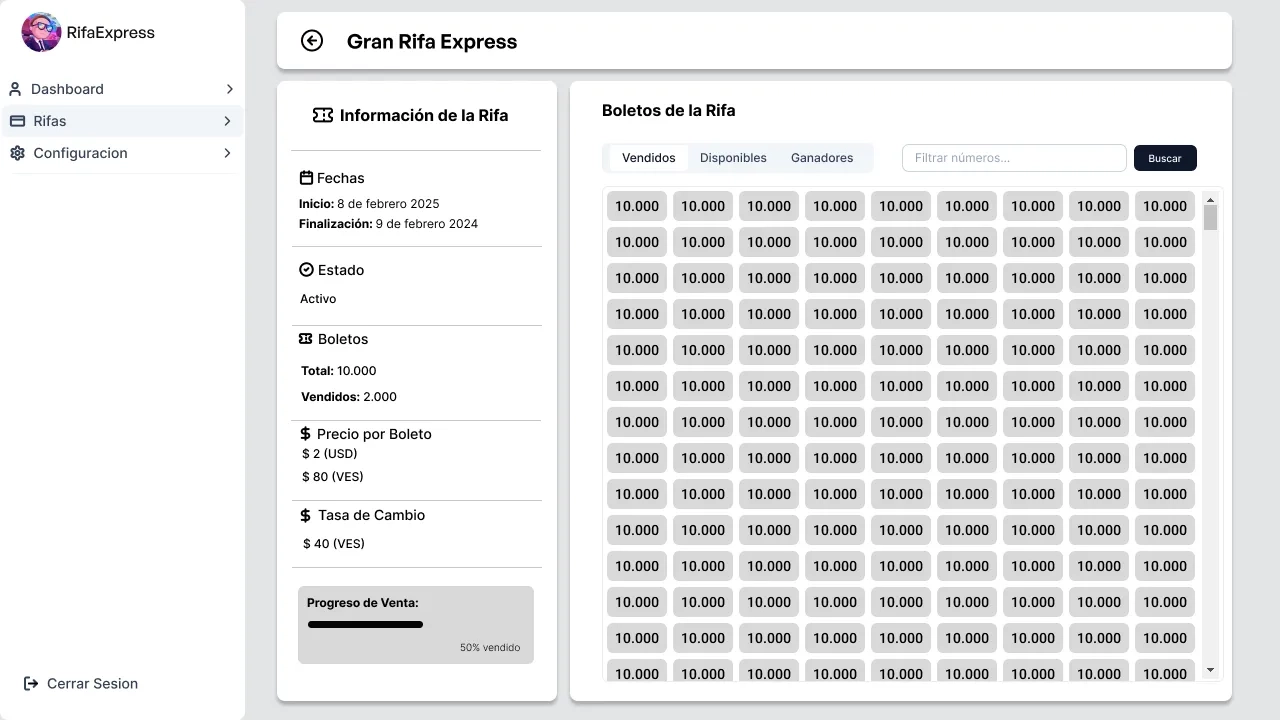Click the ticket icon next to Boletos
The width and height of the screenshot is (1280, 720).
[x=305, y=338]
